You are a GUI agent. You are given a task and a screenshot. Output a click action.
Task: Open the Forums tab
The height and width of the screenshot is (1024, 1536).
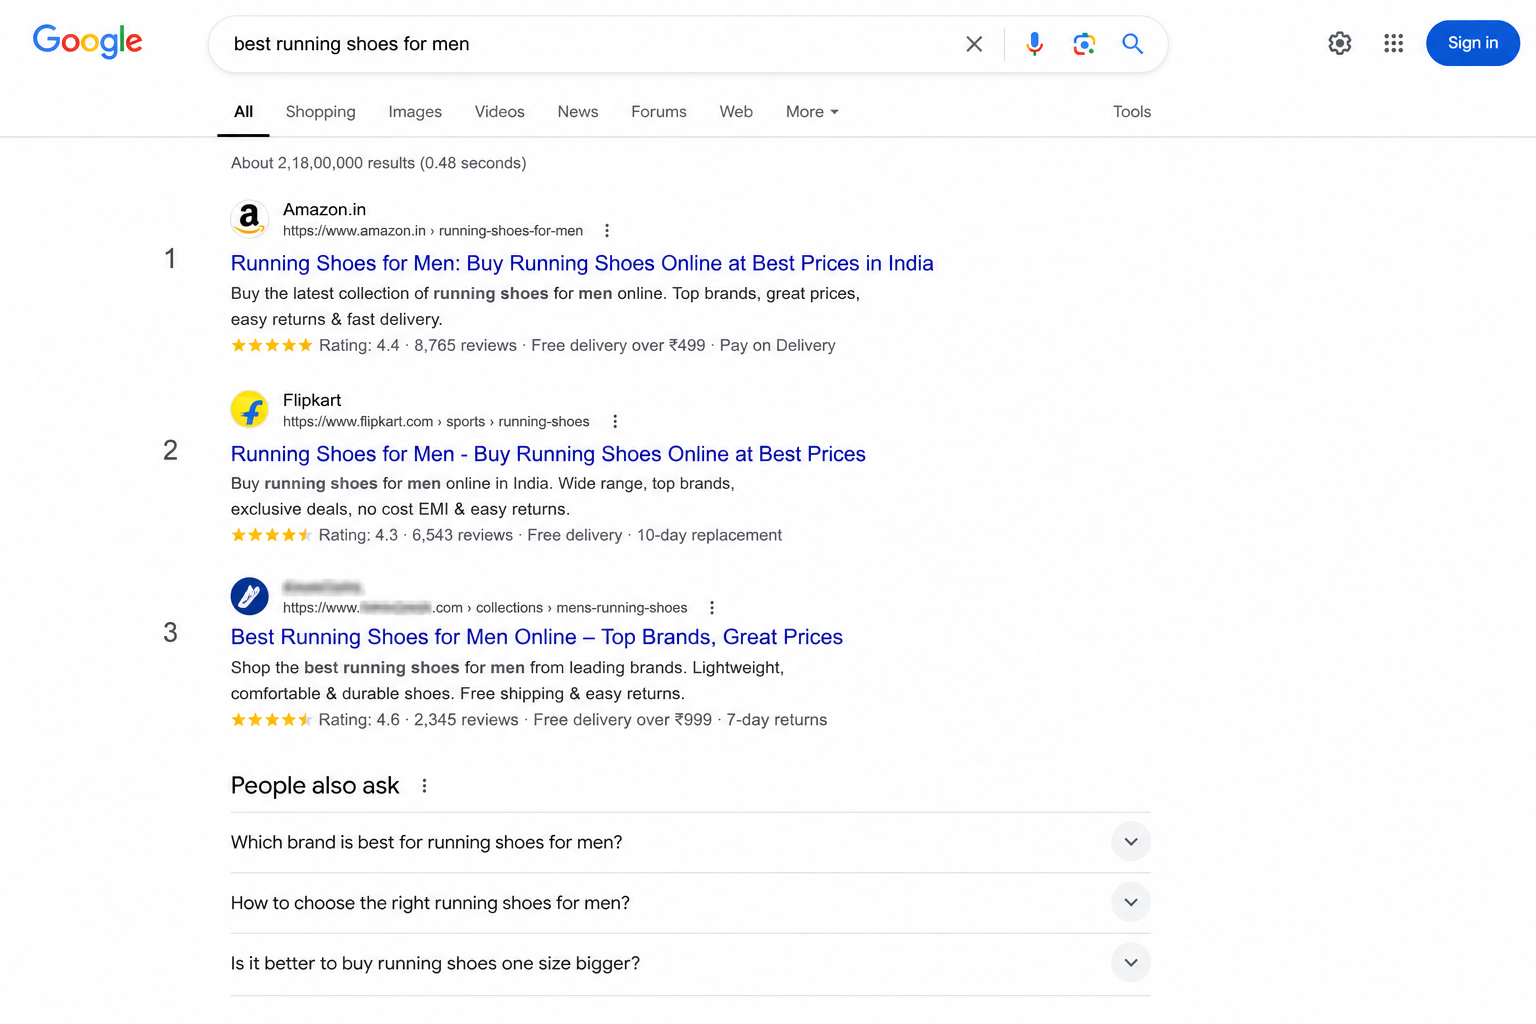pyautogui.click(x=659, y=112)
